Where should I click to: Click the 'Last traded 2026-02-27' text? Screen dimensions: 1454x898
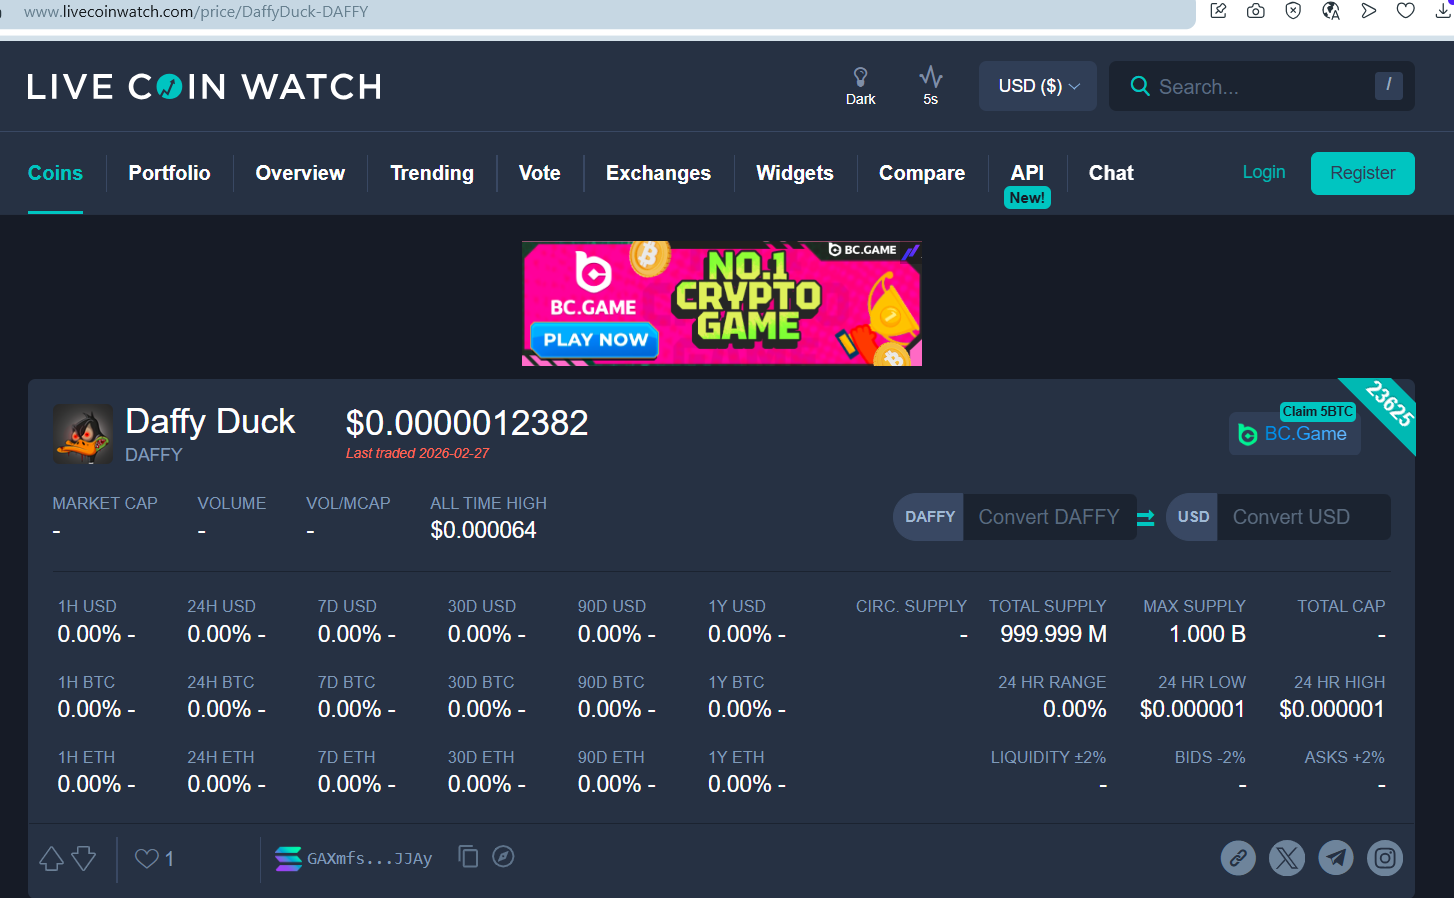point(418,453)
